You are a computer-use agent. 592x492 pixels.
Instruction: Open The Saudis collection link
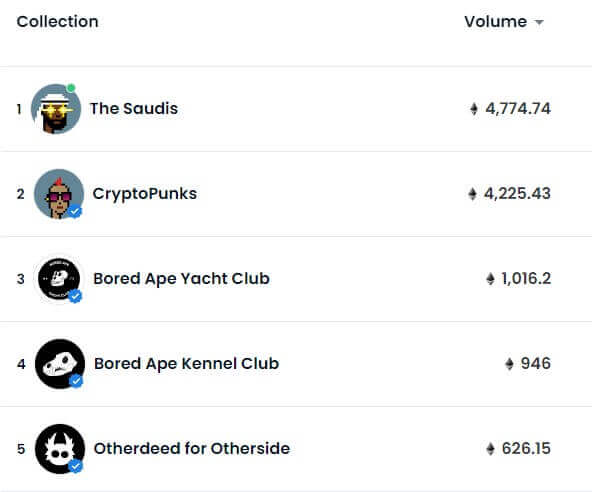[134, 108]
